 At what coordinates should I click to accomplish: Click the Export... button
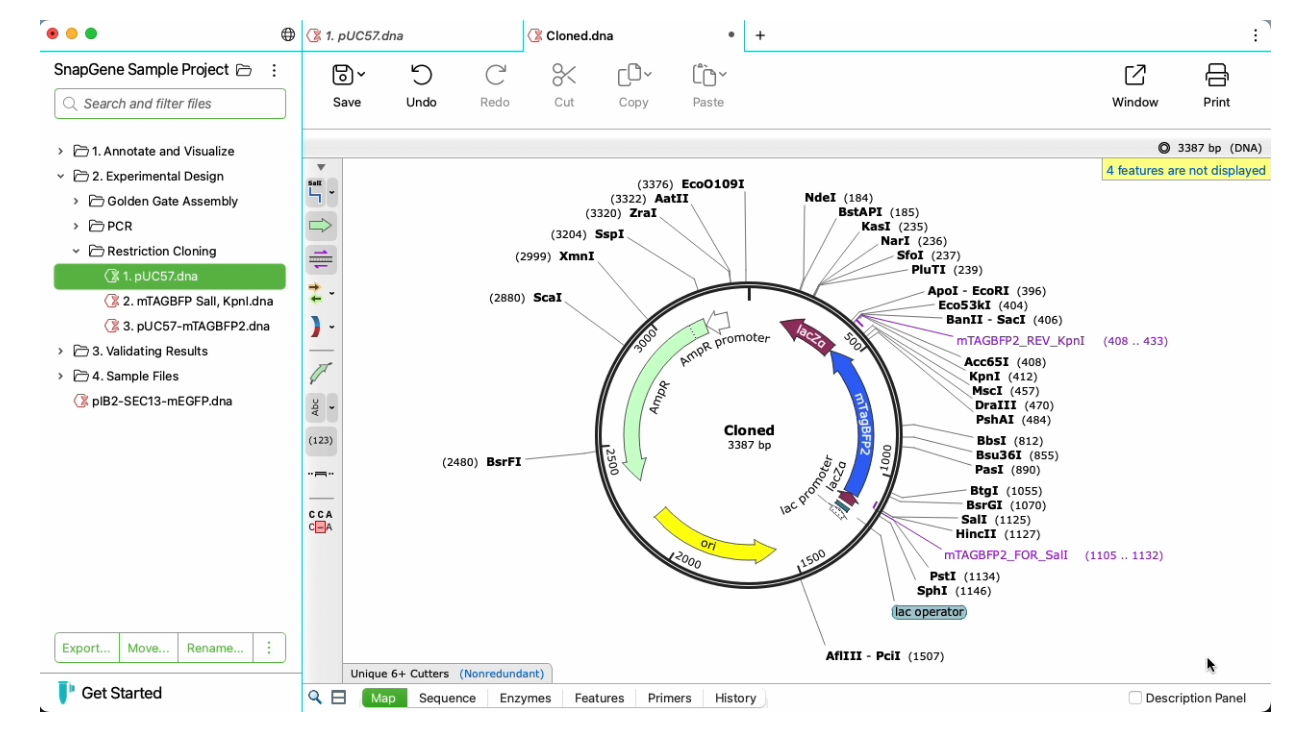tap(86, 647)
